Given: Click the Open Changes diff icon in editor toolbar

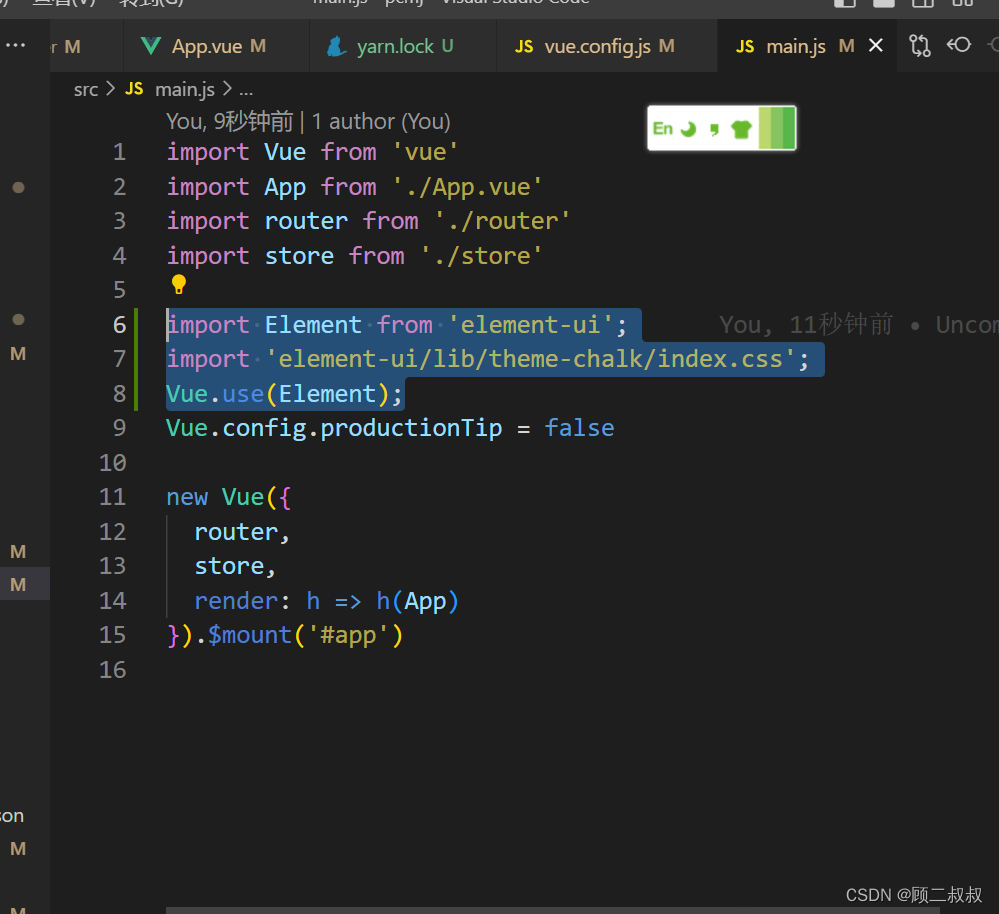Looking at the screenshot, I should [919, 45].
